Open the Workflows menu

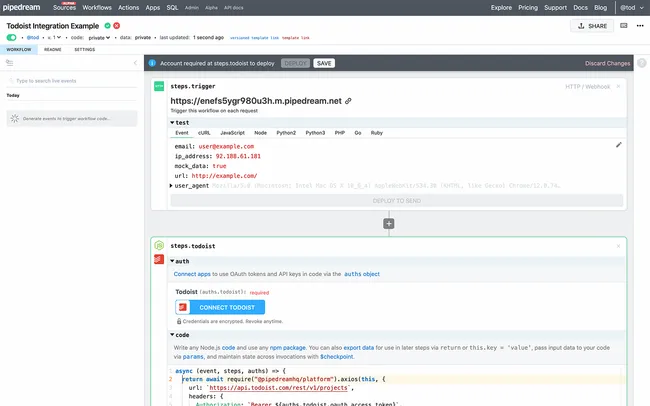tap(97, 7)
